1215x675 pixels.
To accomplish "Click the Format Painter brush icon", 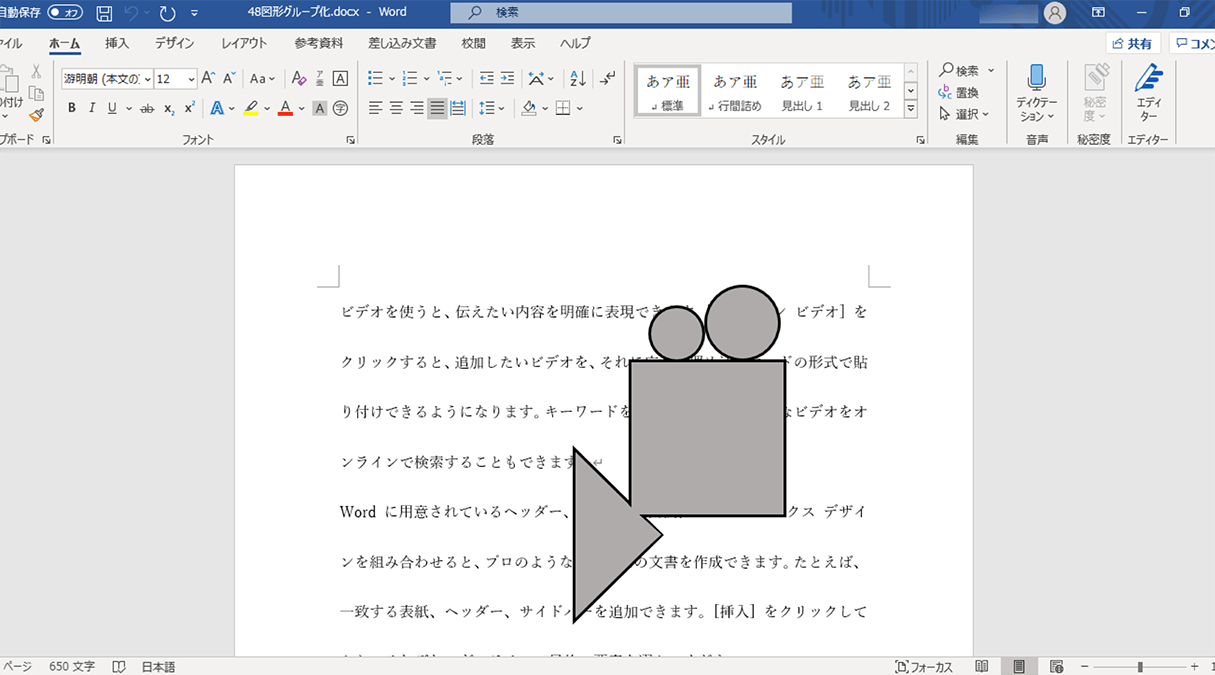I will click(x=37, y=115).
